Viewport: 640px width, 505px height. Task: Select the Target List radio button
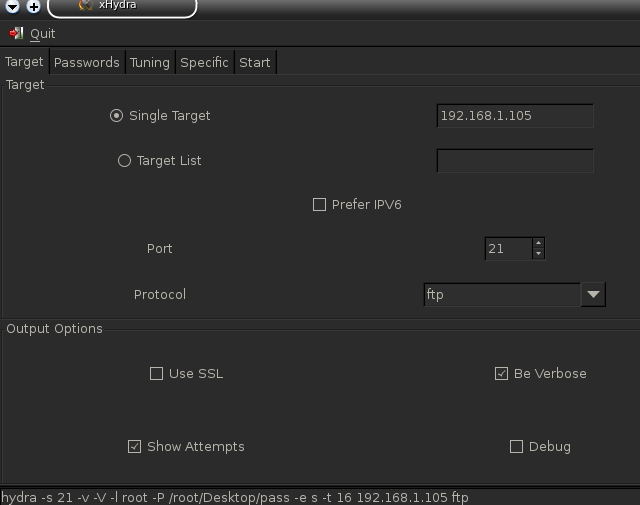point(125,160)
